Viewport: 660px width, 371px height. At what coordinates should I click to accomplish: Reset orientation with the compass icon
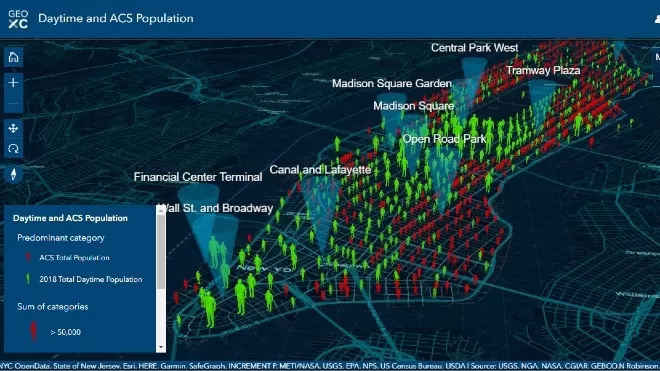tap(13, 174)
